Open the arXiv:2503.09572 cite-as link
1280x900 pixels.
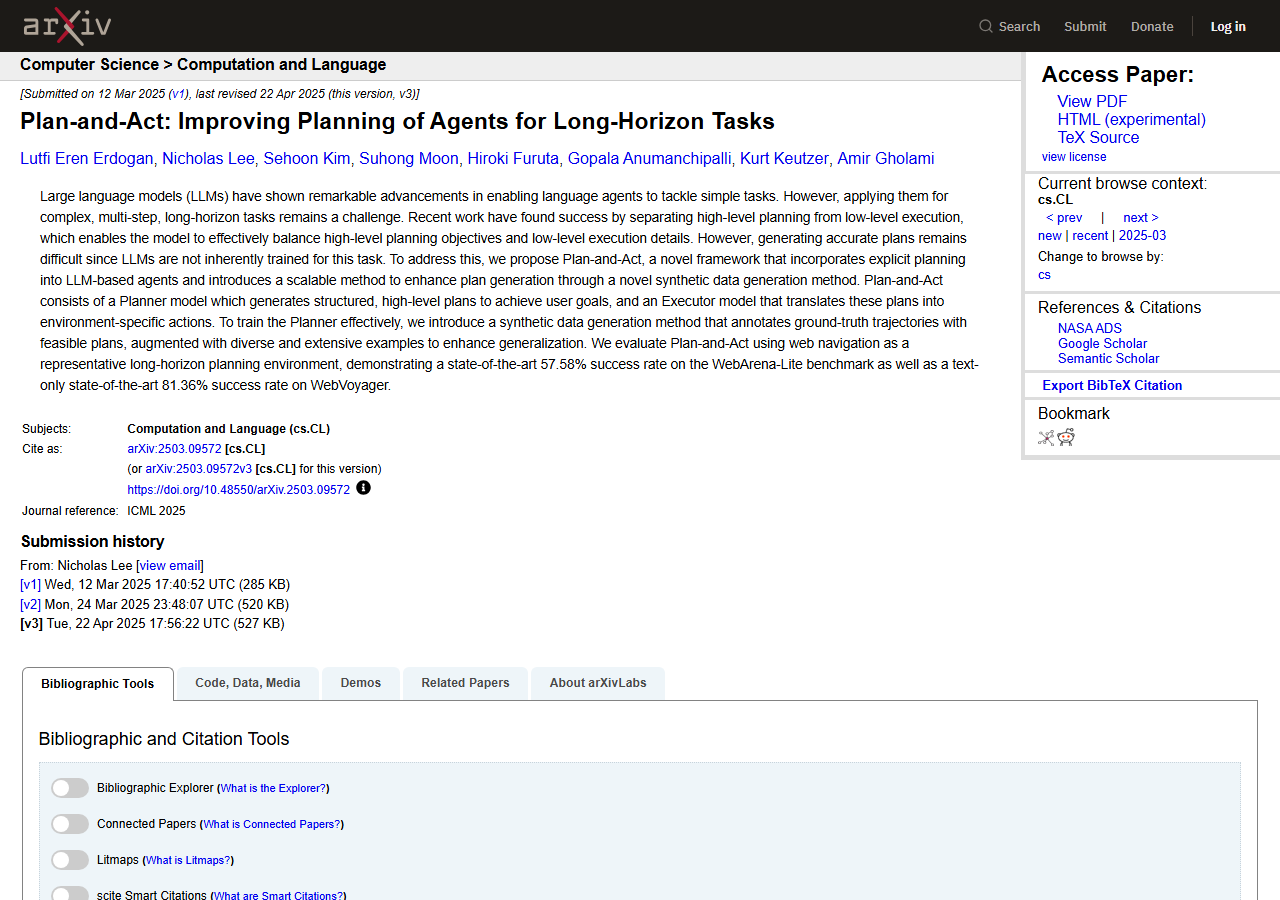pyautogui.click(x=174, y=449)
